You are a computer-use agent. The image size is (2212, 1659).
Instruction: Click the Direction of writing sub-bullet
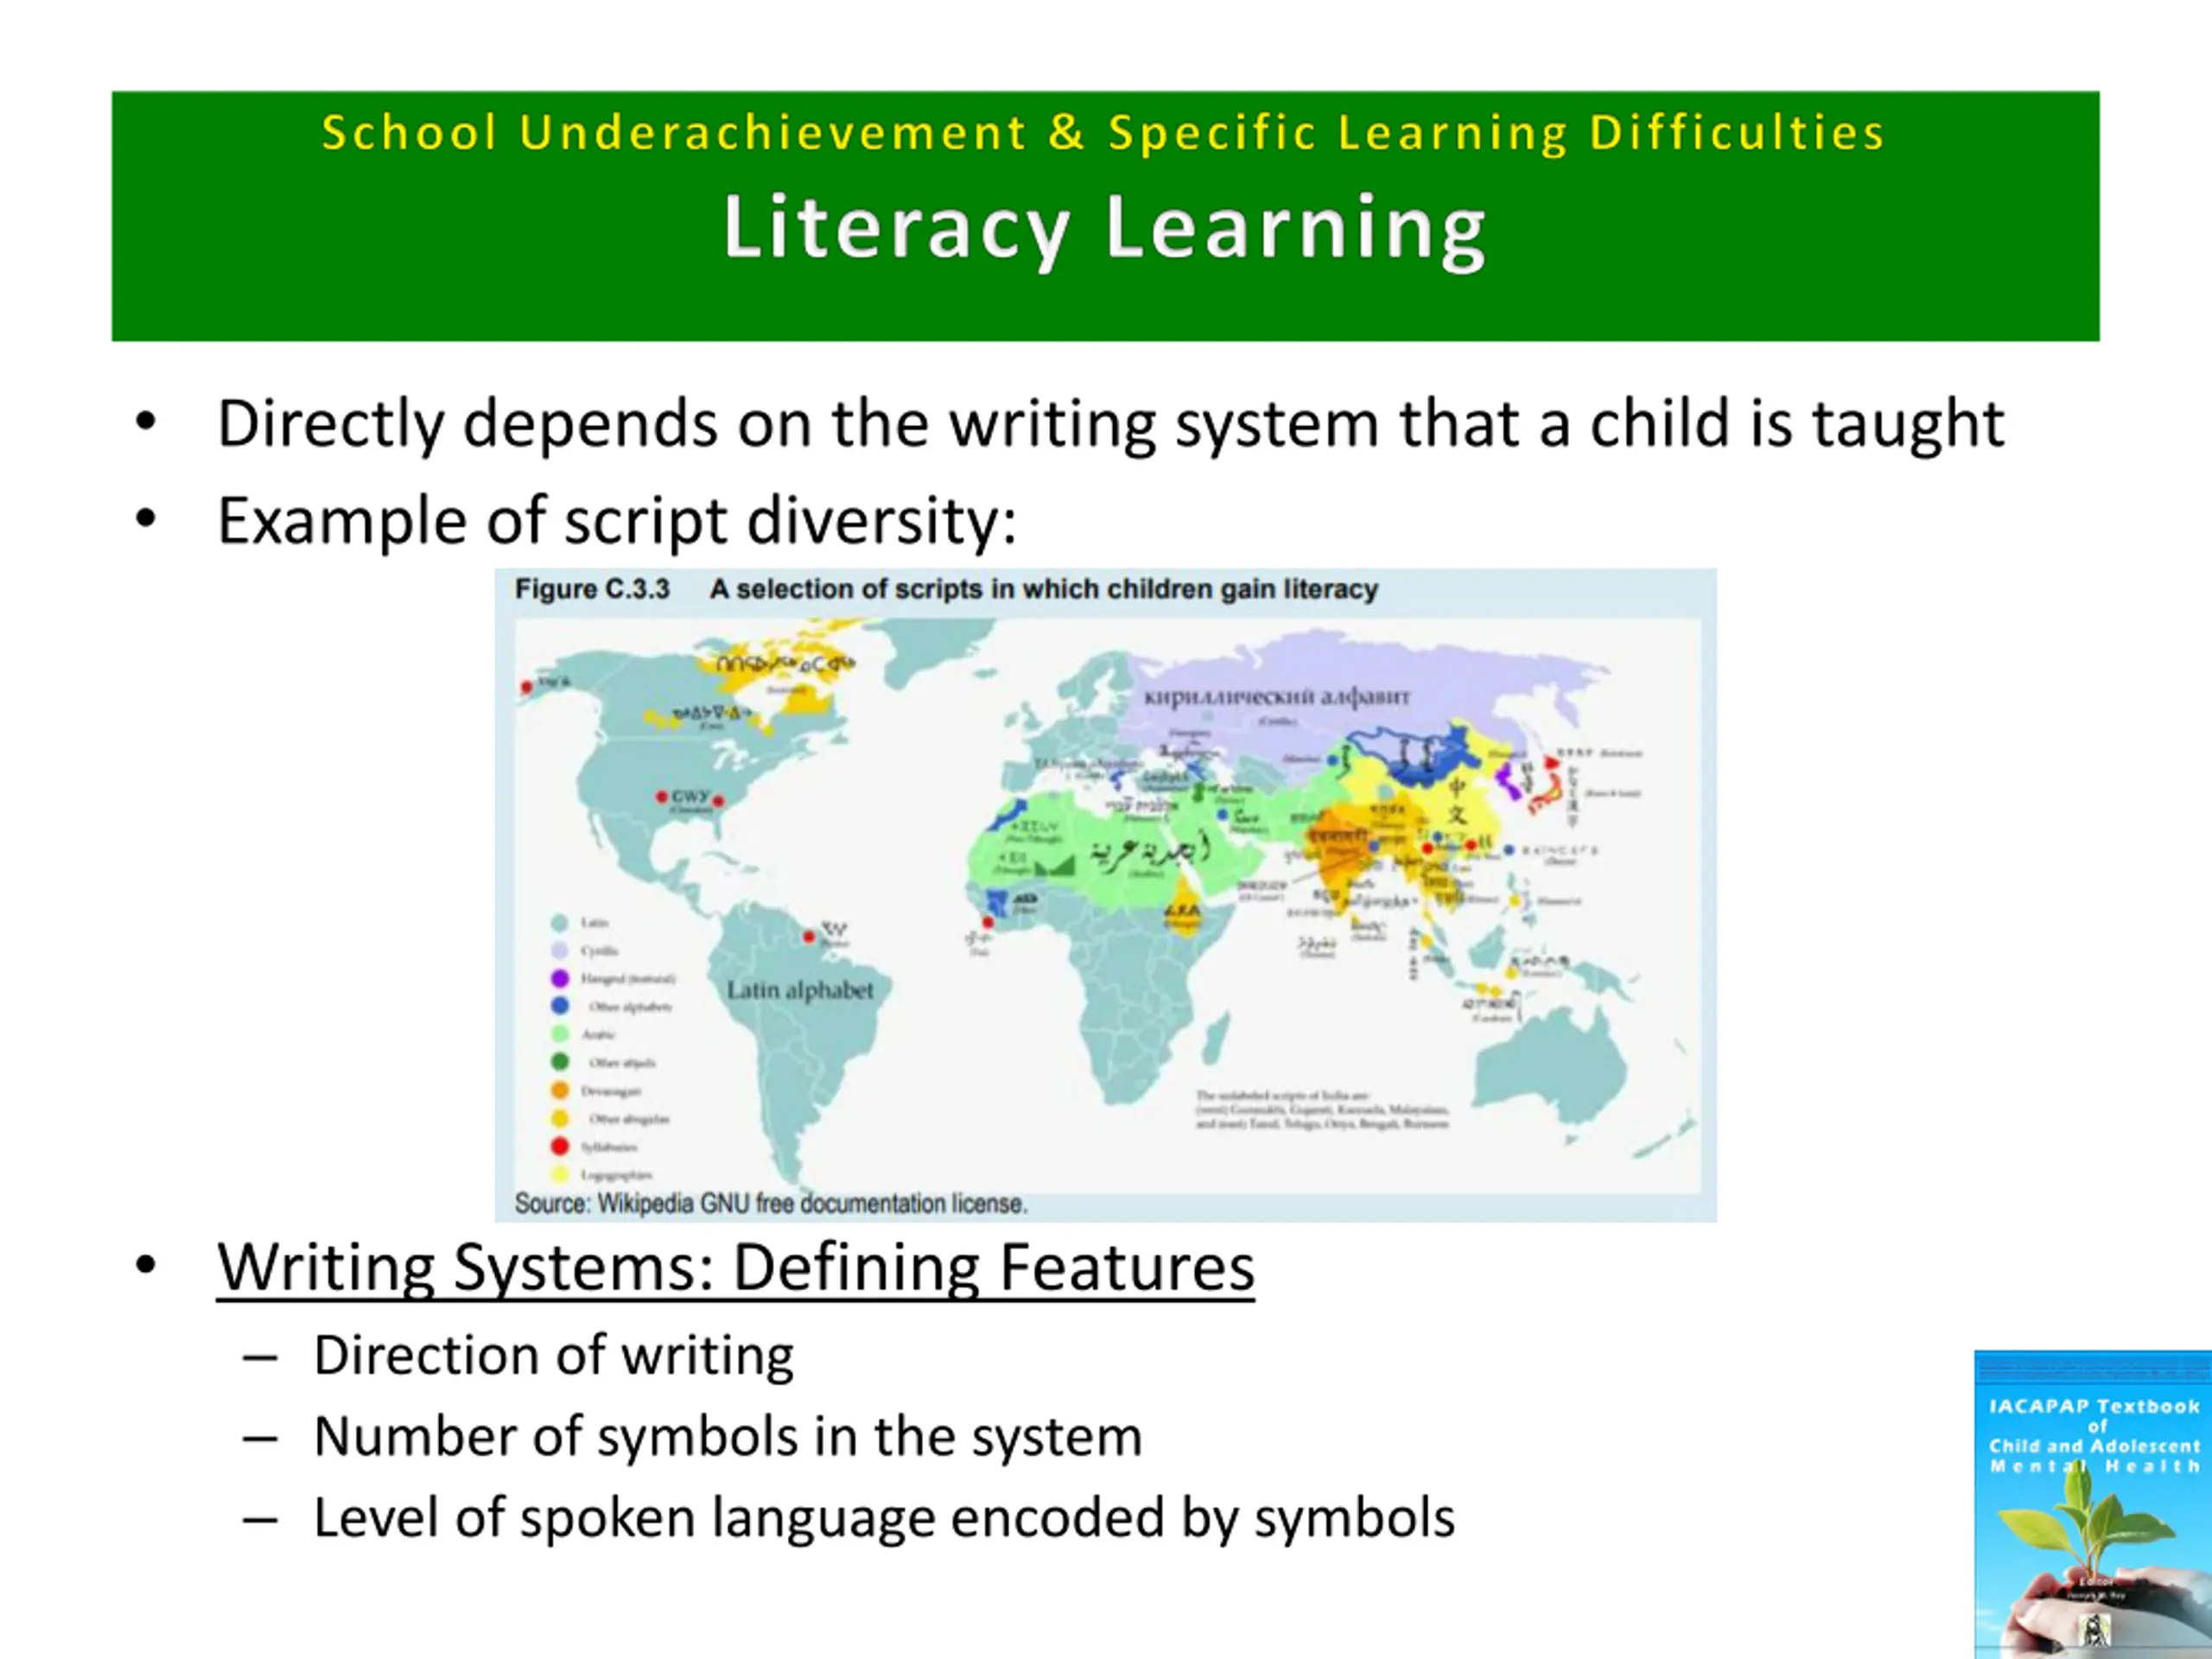click(x=554, y=1357)
